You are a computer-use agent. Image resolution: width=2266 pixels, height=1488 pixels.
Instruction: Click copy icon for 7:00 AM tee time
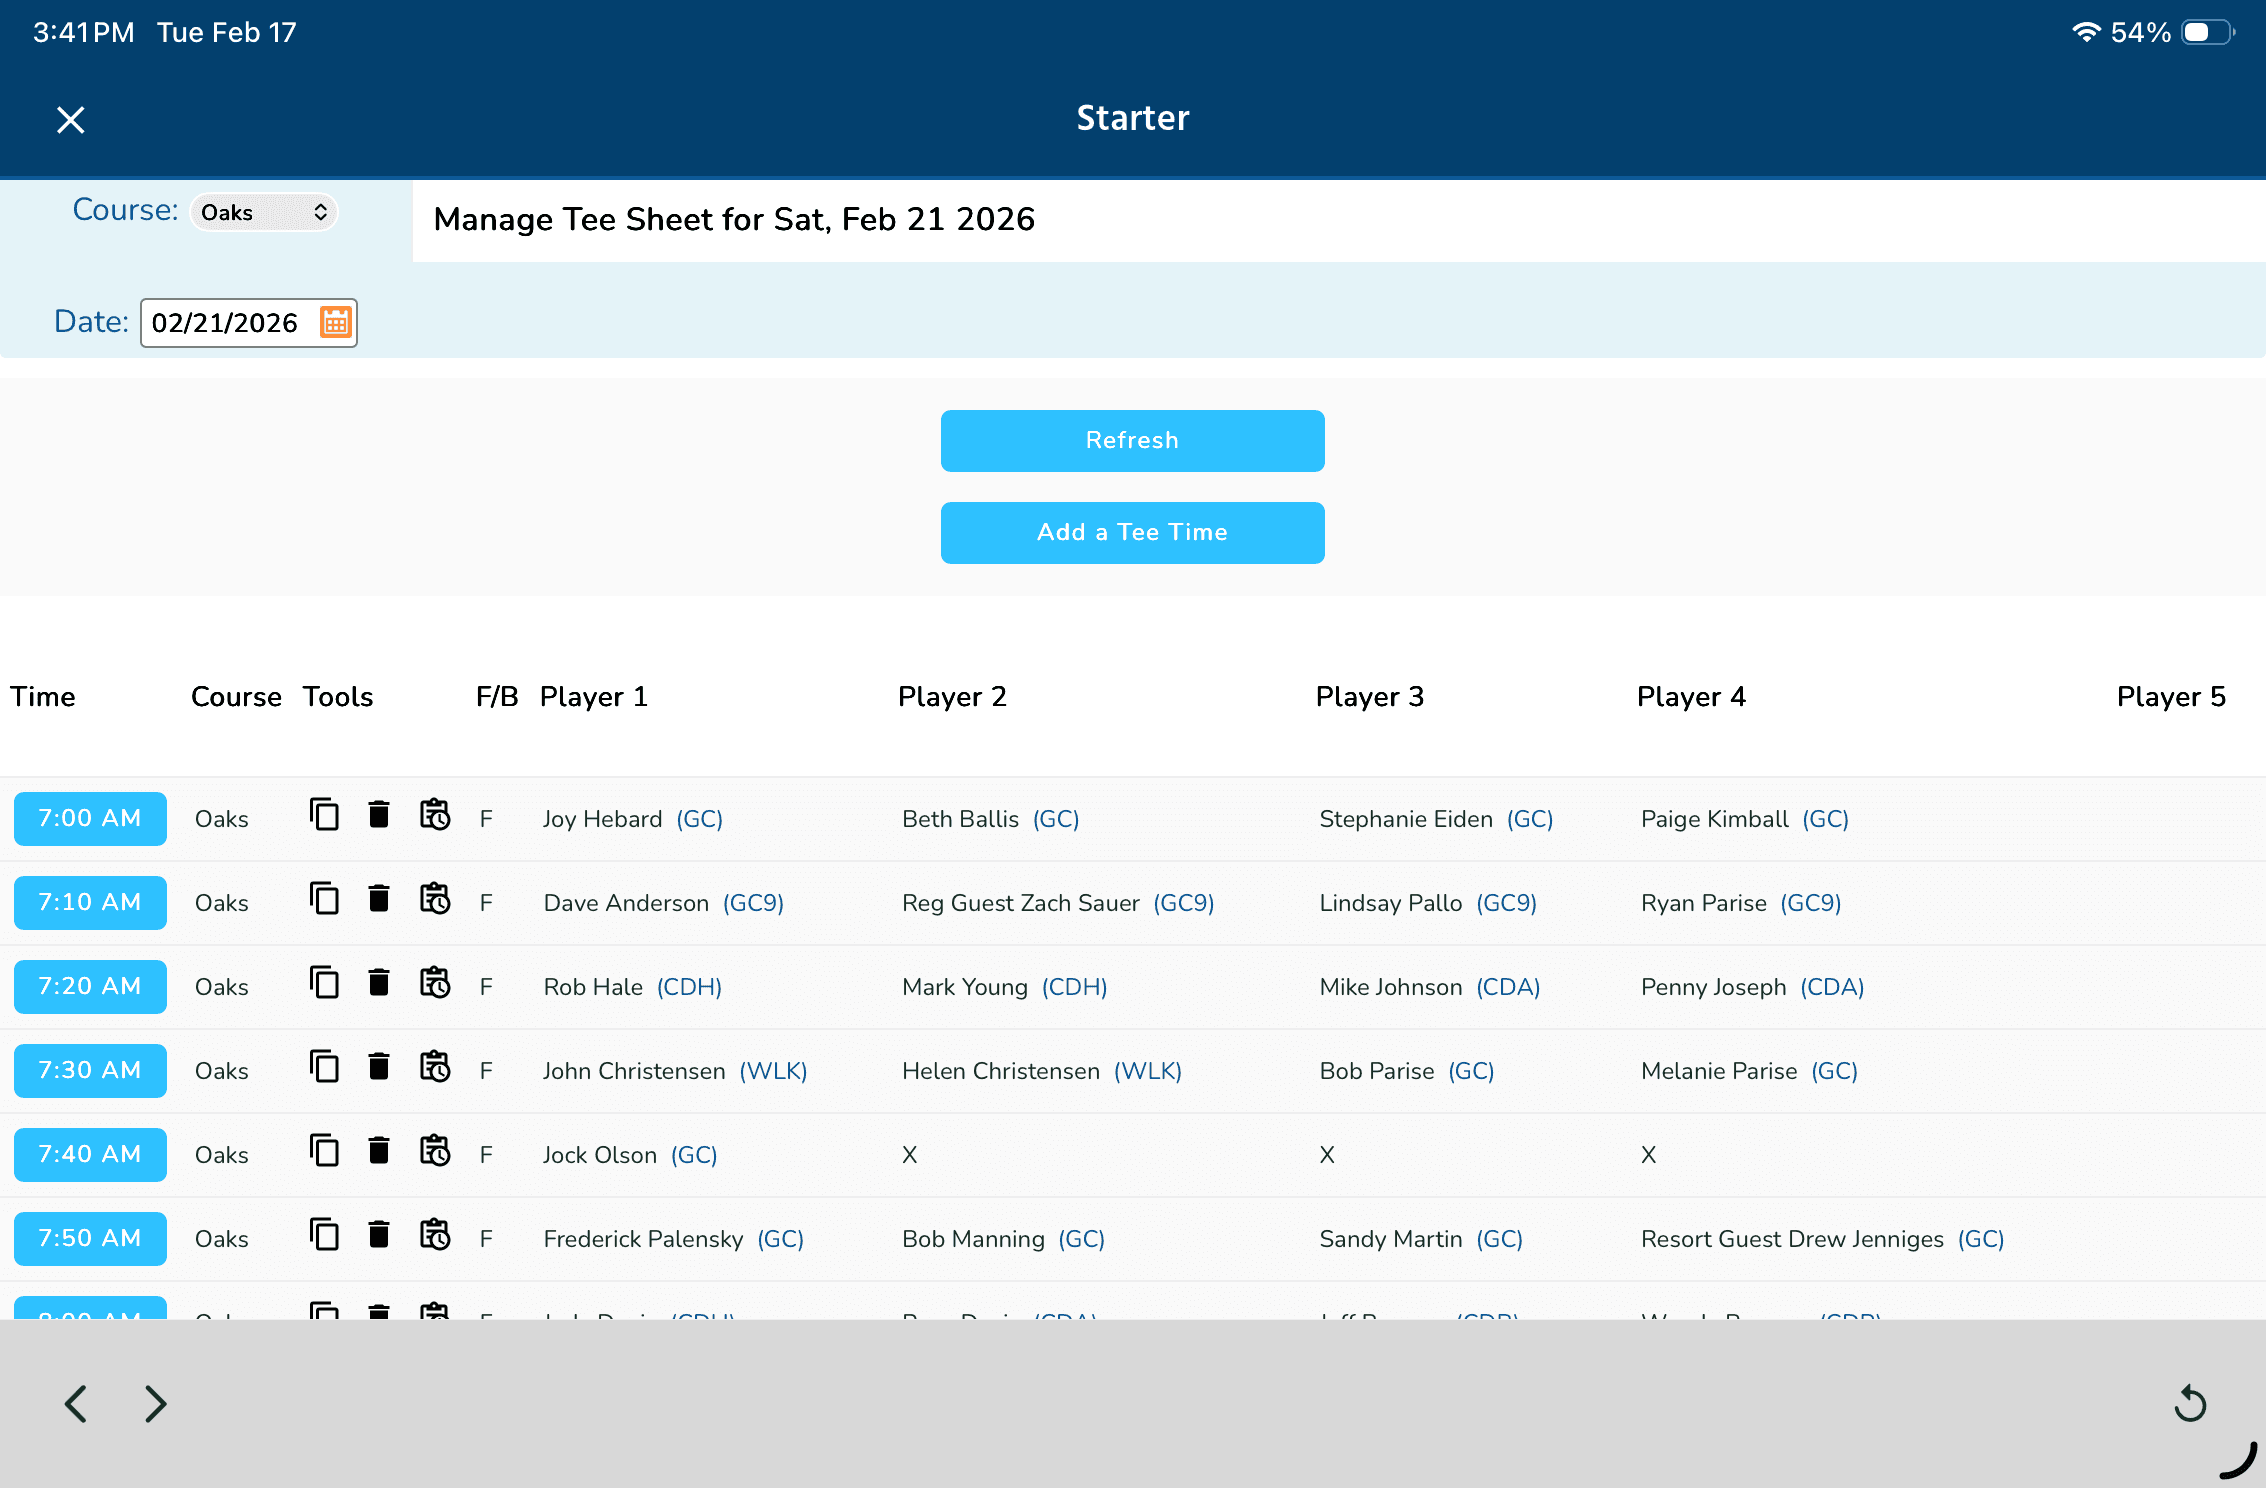[324, 815]
